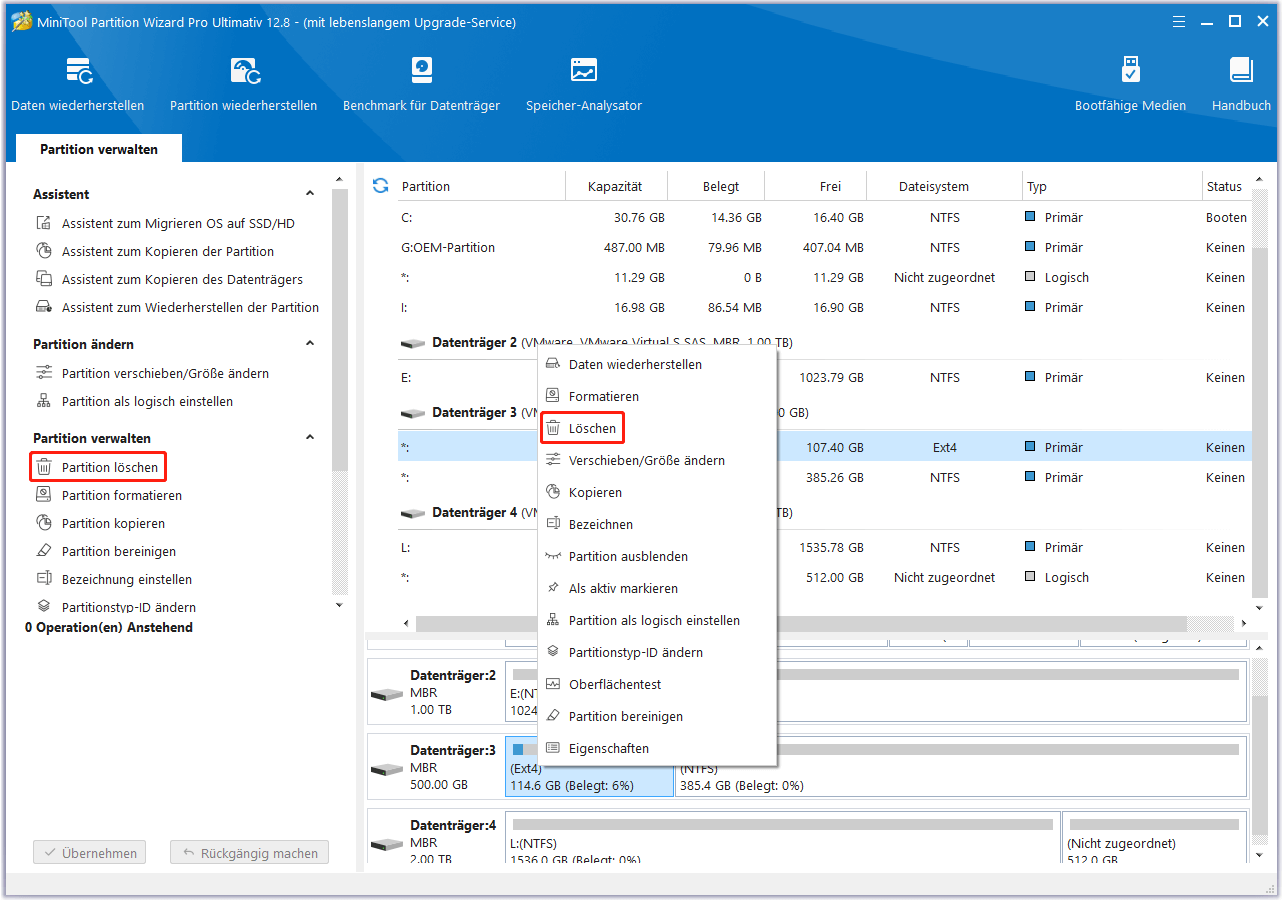1283x900 pixels.
Task: Collapse the Partition verwalten sidebar section
Action: [310, 438]
